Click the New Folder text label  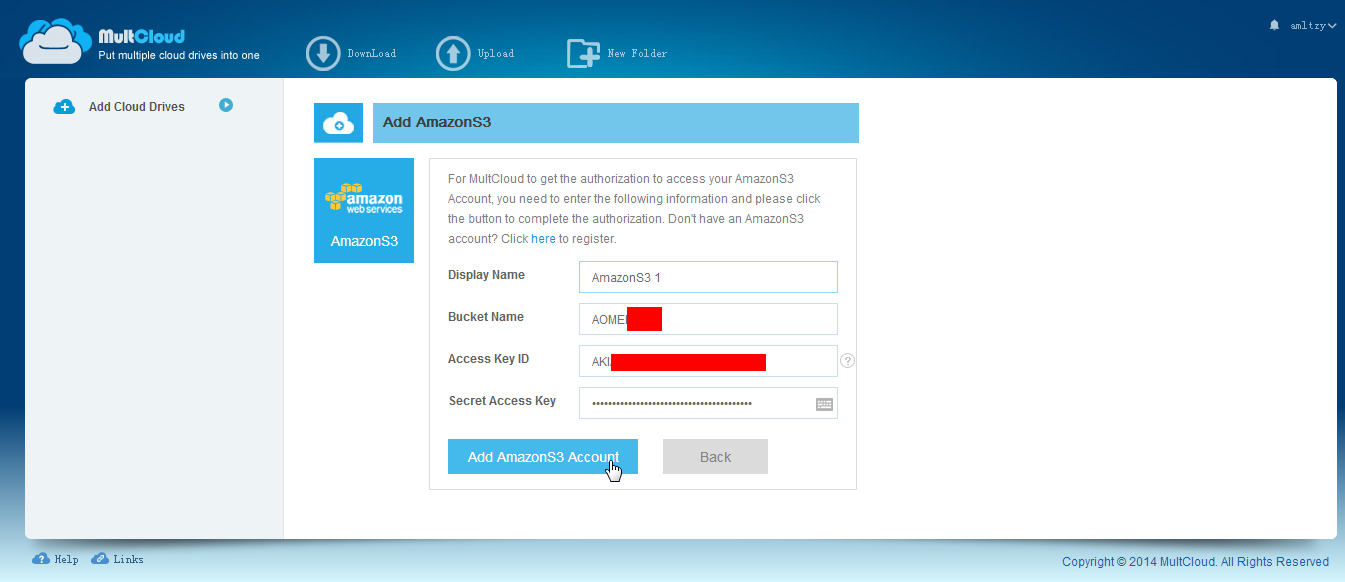click(637, 53)
